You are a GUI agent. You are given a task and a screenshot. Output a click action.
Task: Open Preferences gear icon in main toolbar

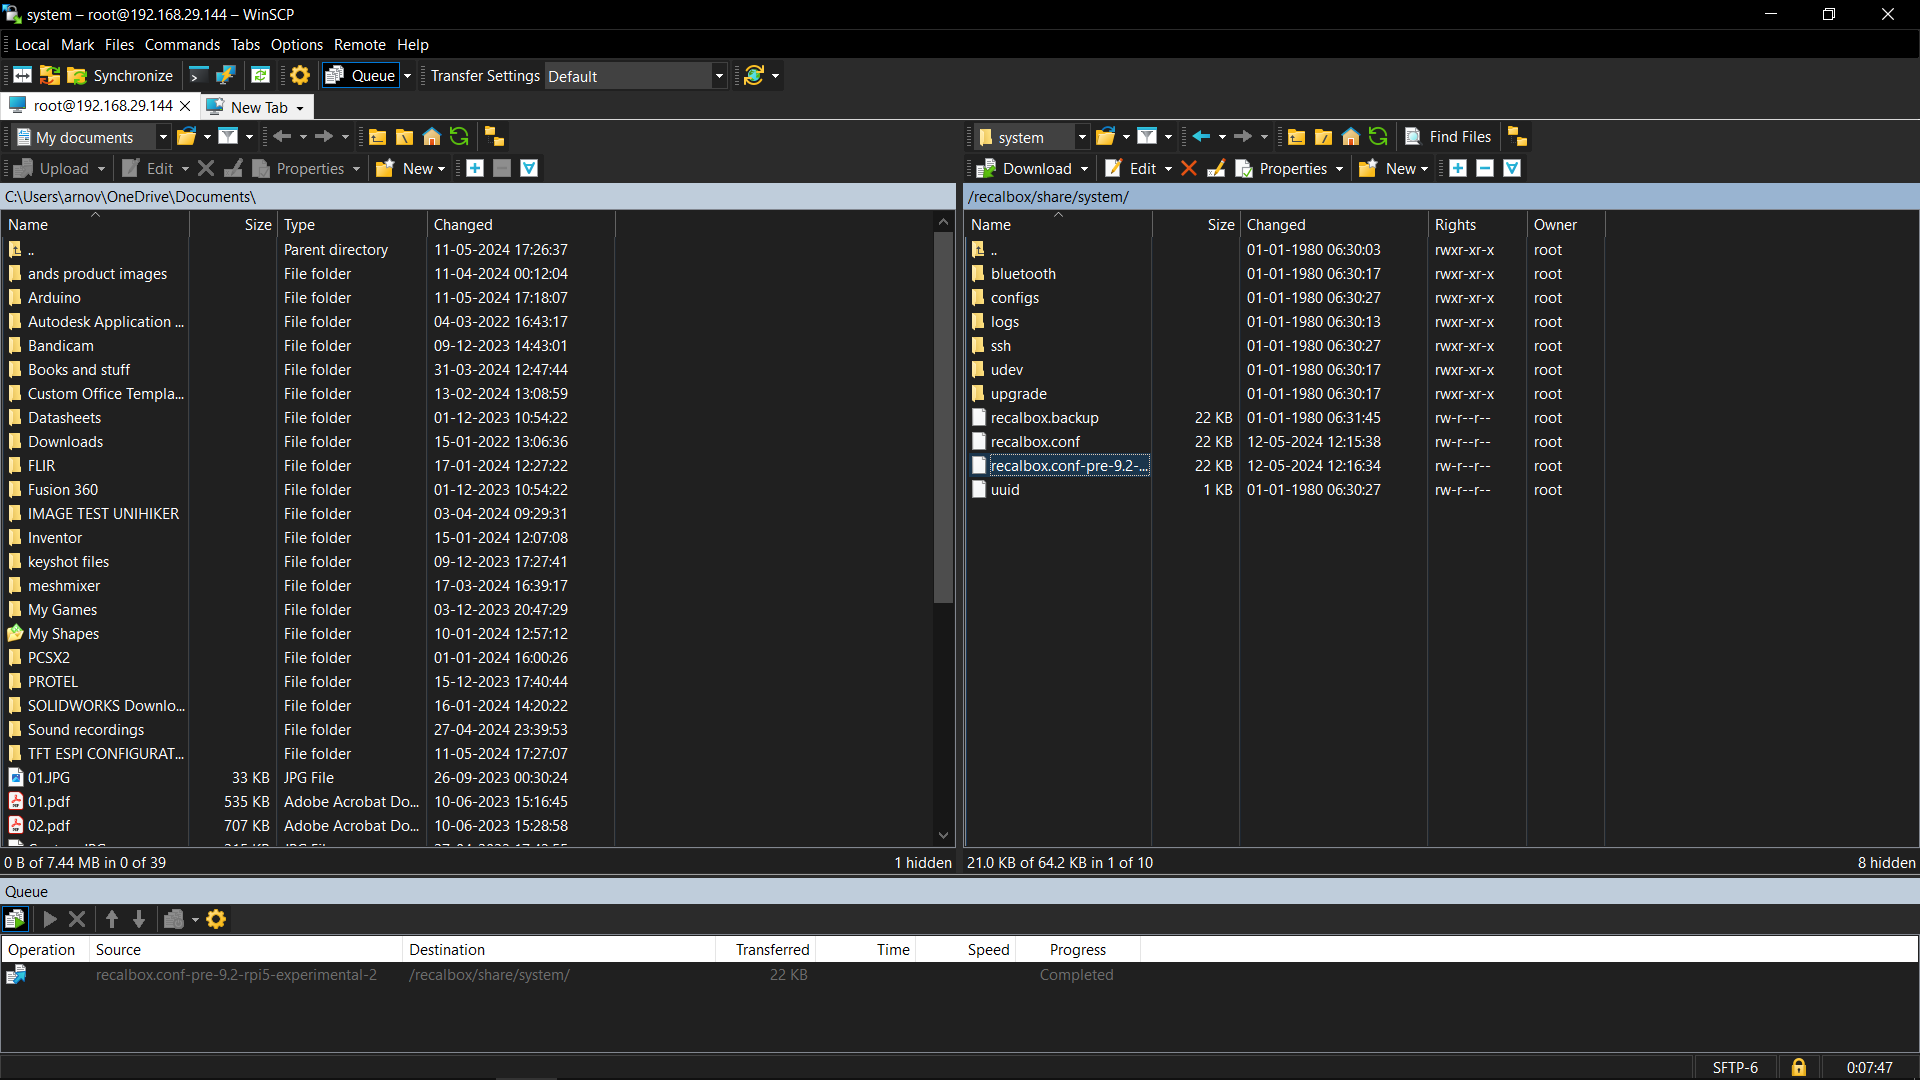300,76
